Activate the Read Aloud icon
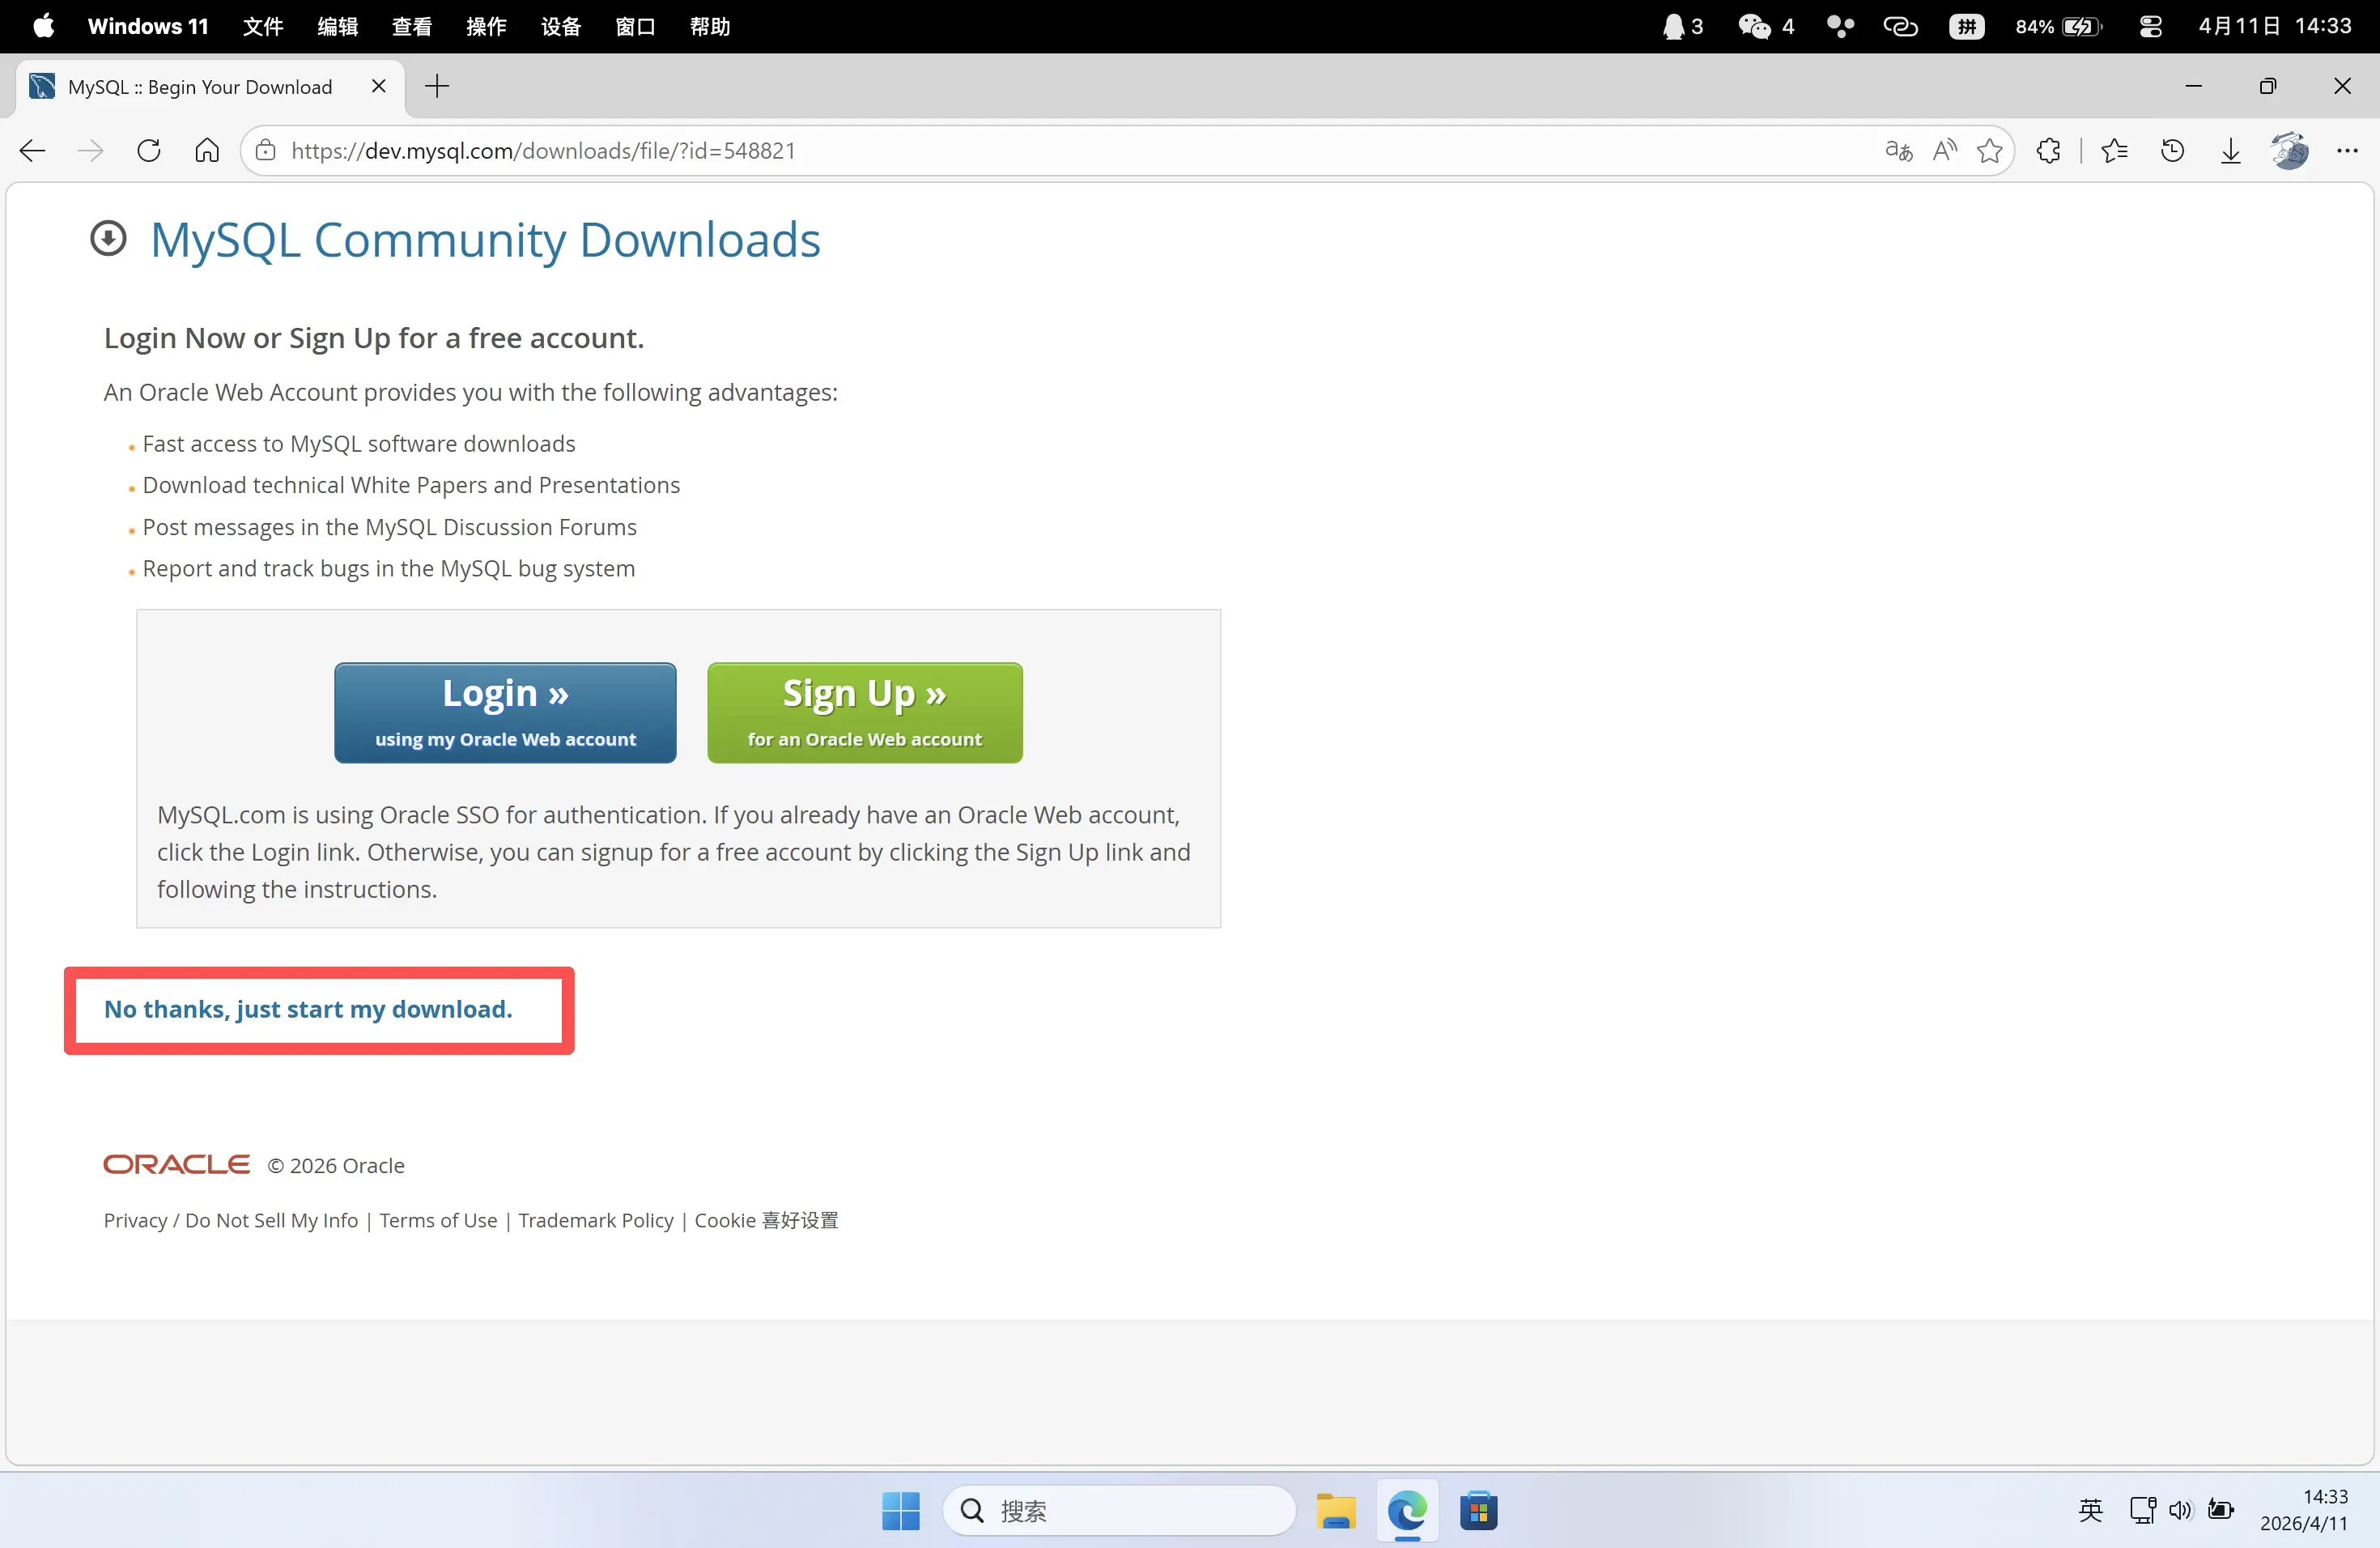The height and width of the screenshot is (1548, 2380). coord(1944,151)
